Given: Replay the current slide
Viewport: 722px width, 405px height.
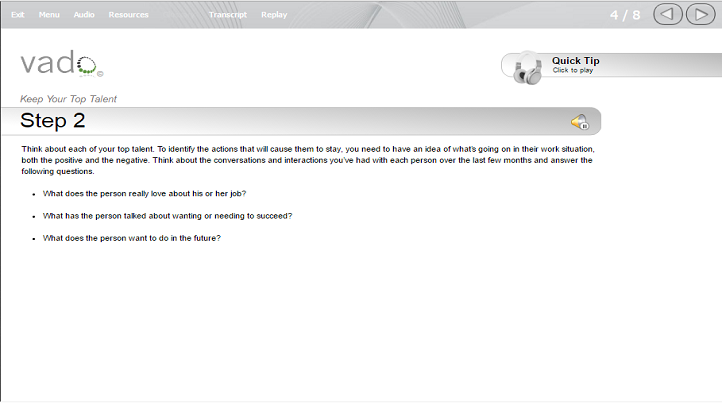Looking at the screenshot, I should tap(274, 15).
